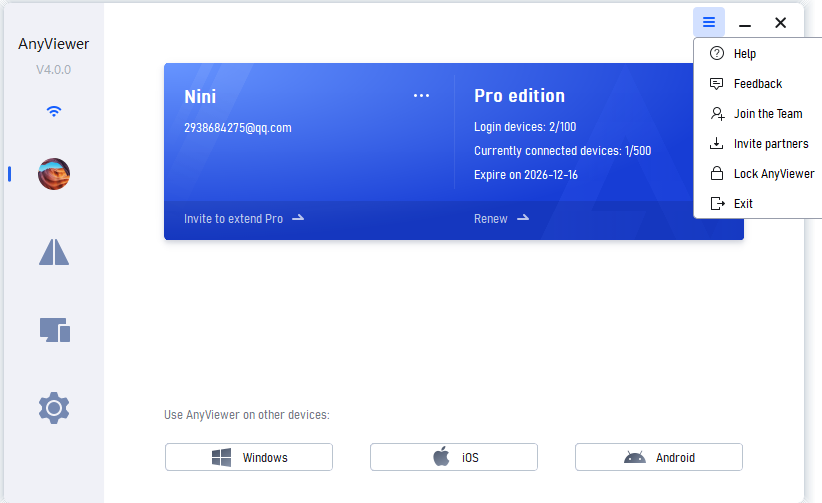Click the Android download button

point(658,457)
